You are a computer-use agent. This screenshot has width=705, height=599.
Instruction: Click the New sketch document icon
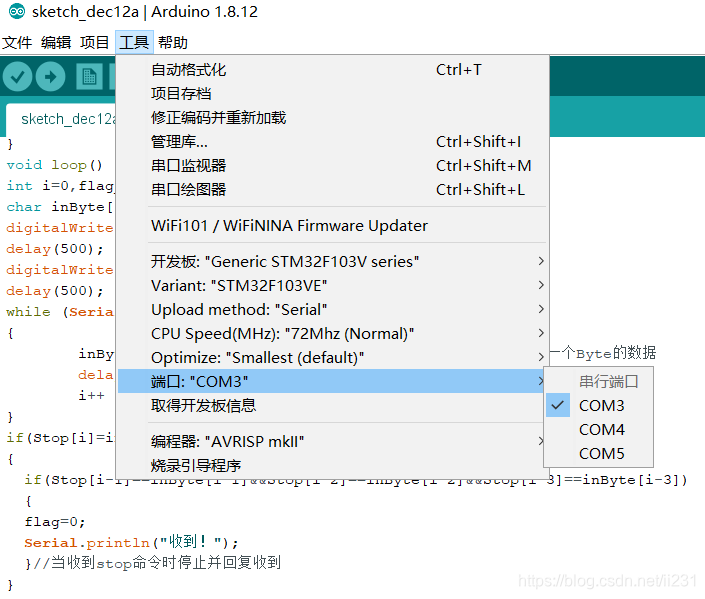click(x=89, y=76)
